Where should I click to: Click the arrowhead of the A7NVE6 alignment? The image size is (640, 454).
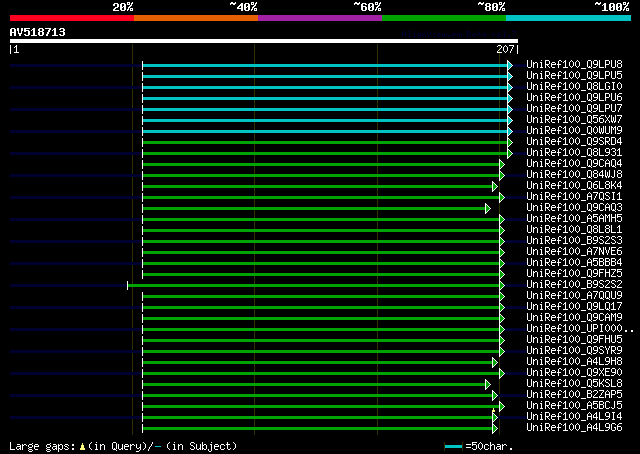coord(502,253)
